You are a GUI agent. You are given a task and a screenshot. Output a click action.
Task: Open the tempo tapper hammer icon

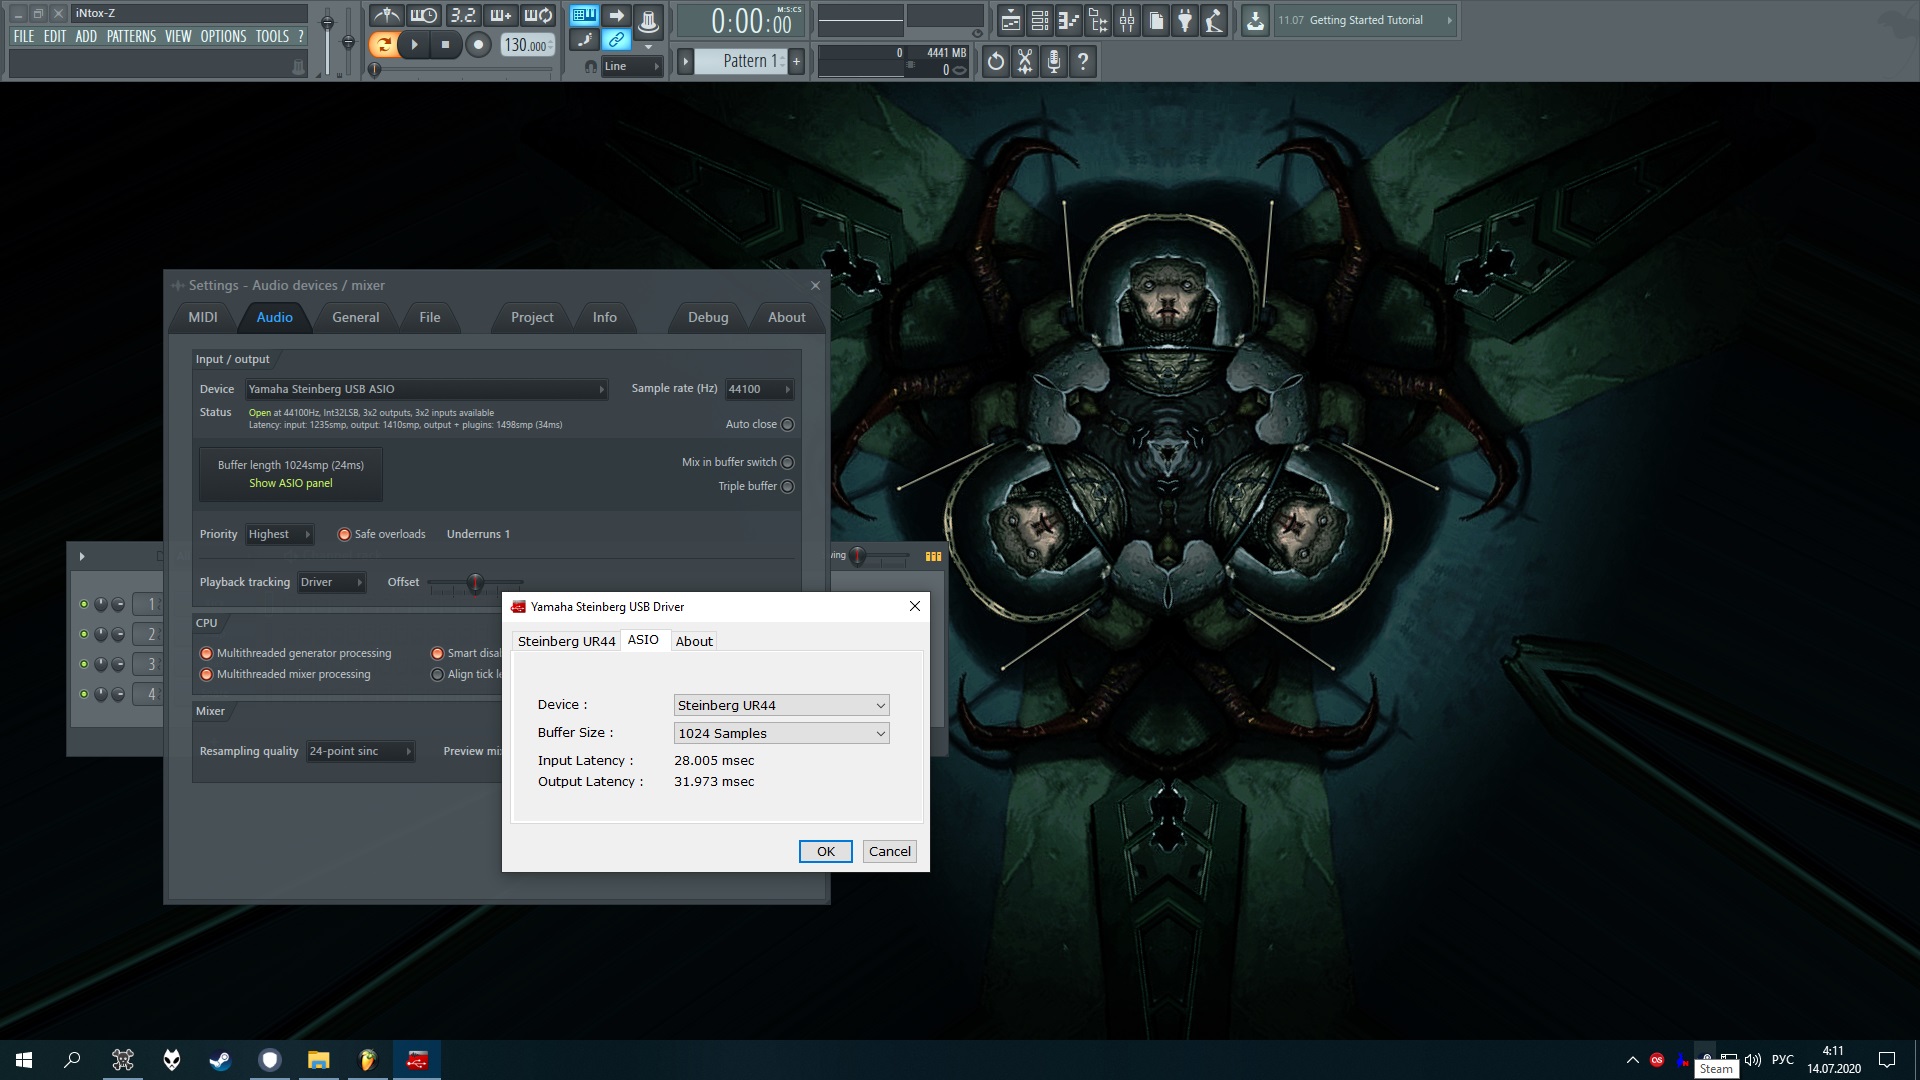[x=1214, y=20]
